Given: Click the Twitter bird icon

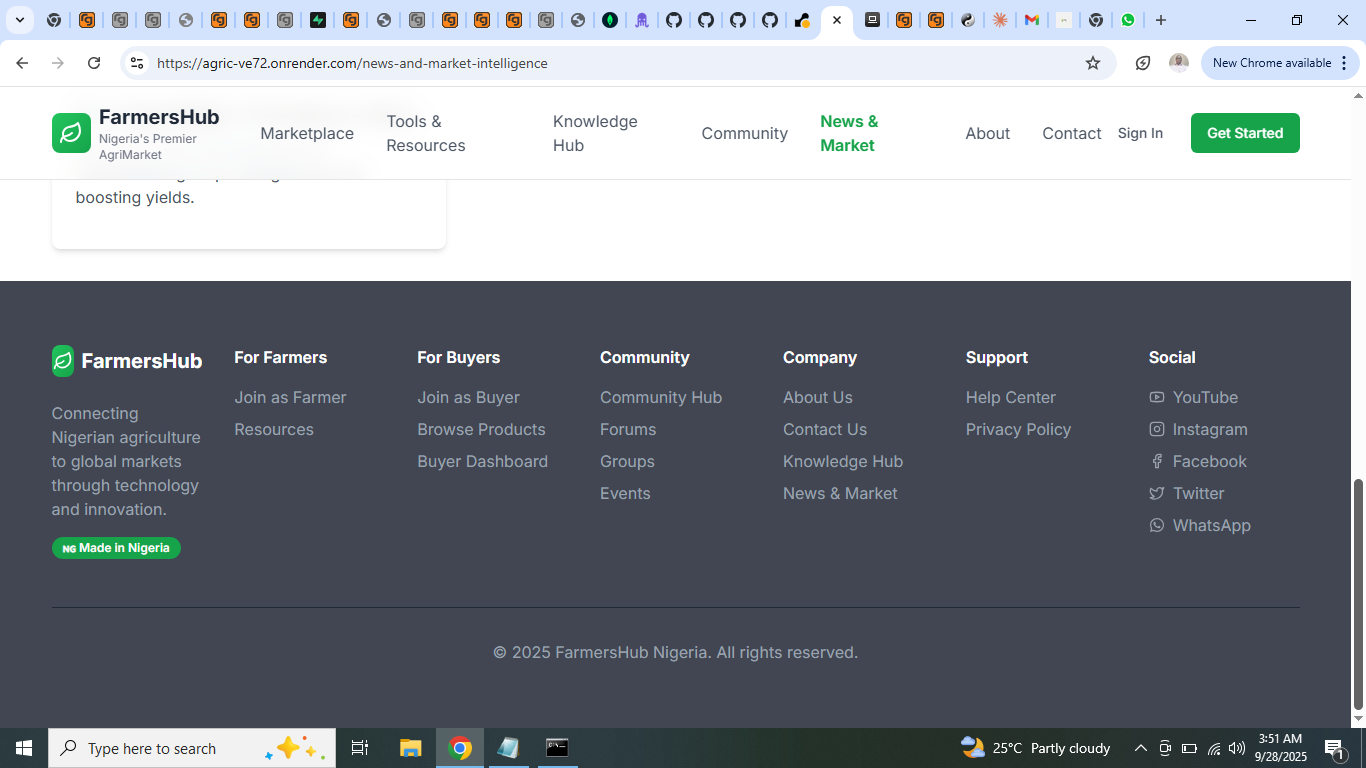Looking at the screenshot, I should click(1157, 493).
